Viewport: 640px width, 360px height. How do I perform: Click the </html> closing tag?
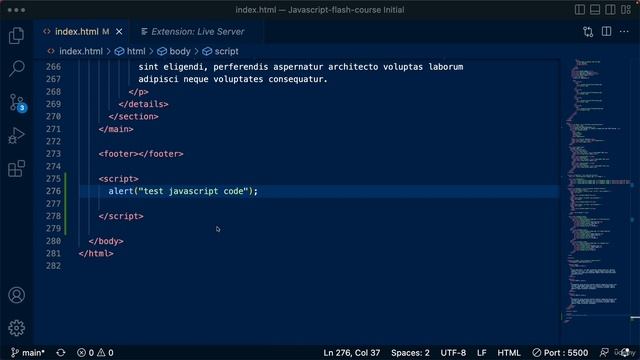(x=96, y=253)
